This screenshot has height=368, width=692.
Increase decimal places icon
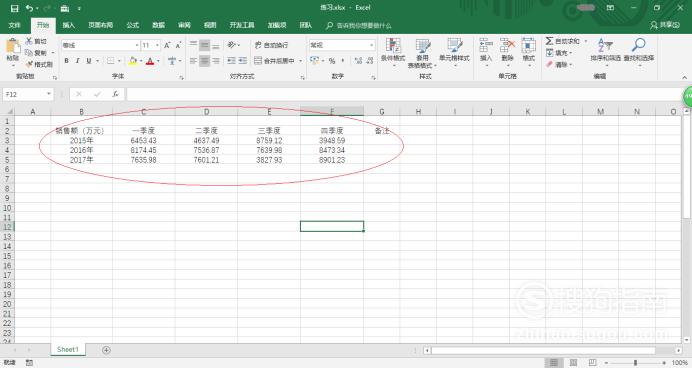pyautogui.click(x=358, y=61)
